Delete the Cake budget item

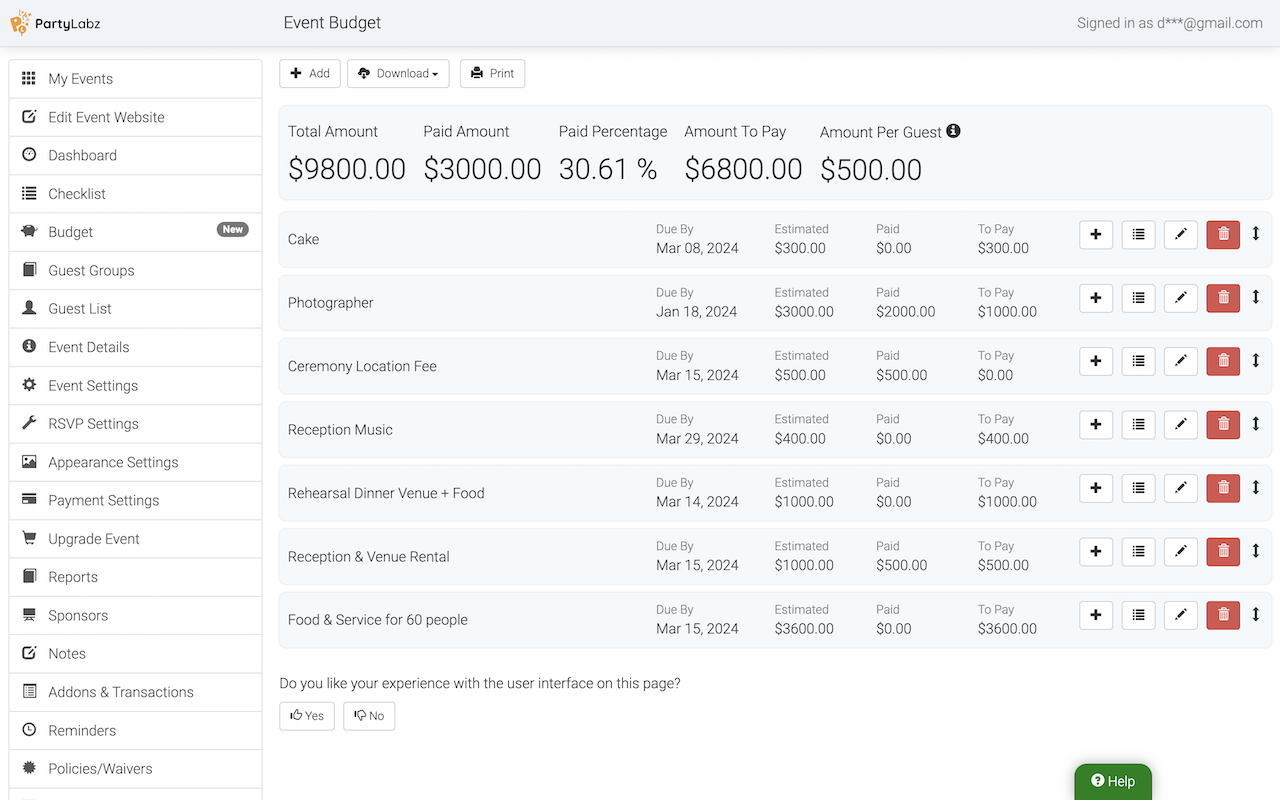tap(1223, 234)
